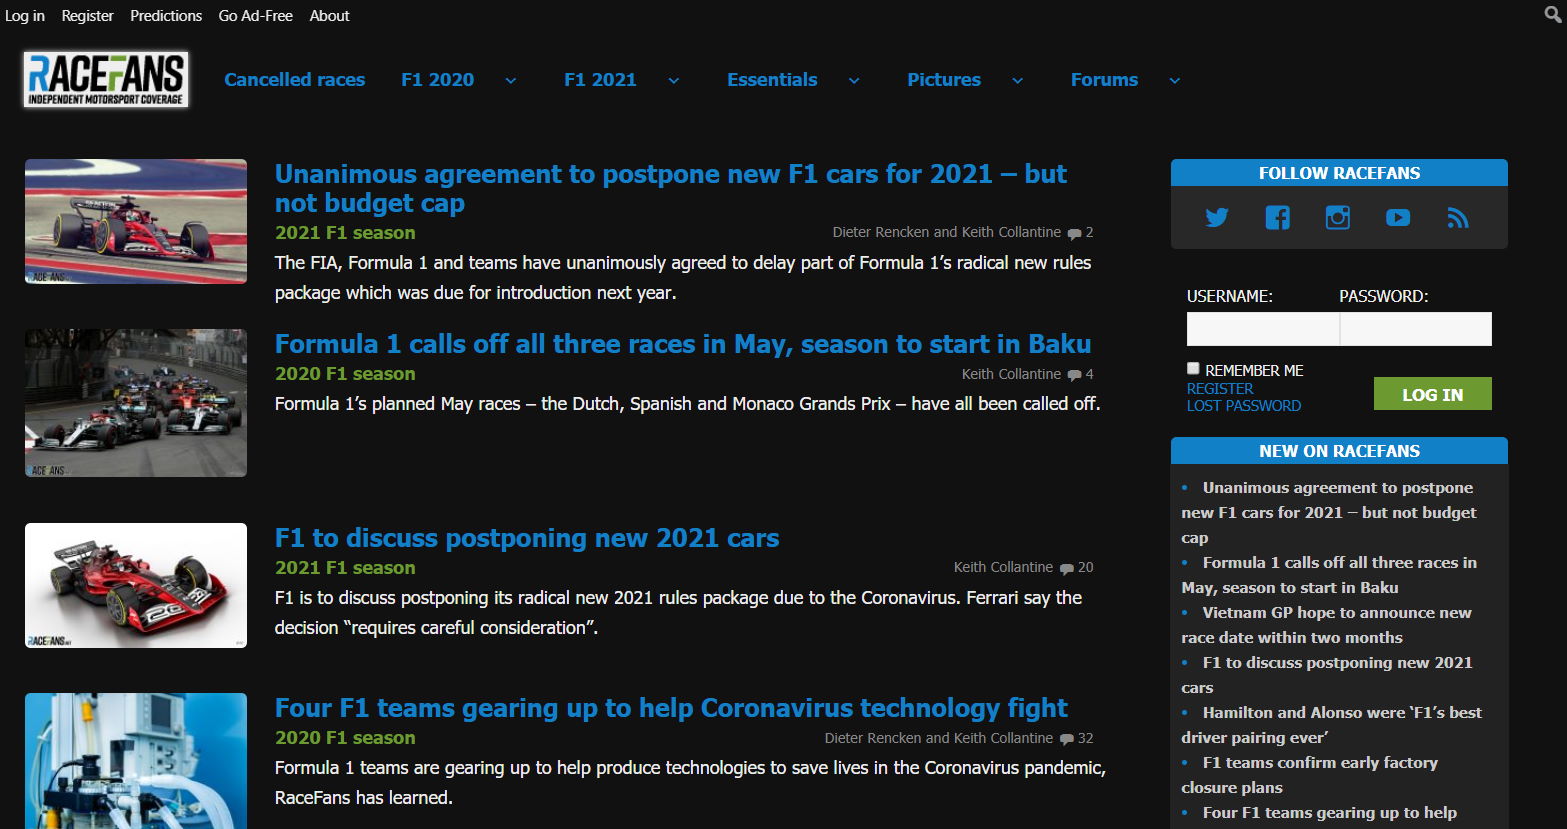Click the RaceFans logo

pyautogui.click(x=106, y=80)
